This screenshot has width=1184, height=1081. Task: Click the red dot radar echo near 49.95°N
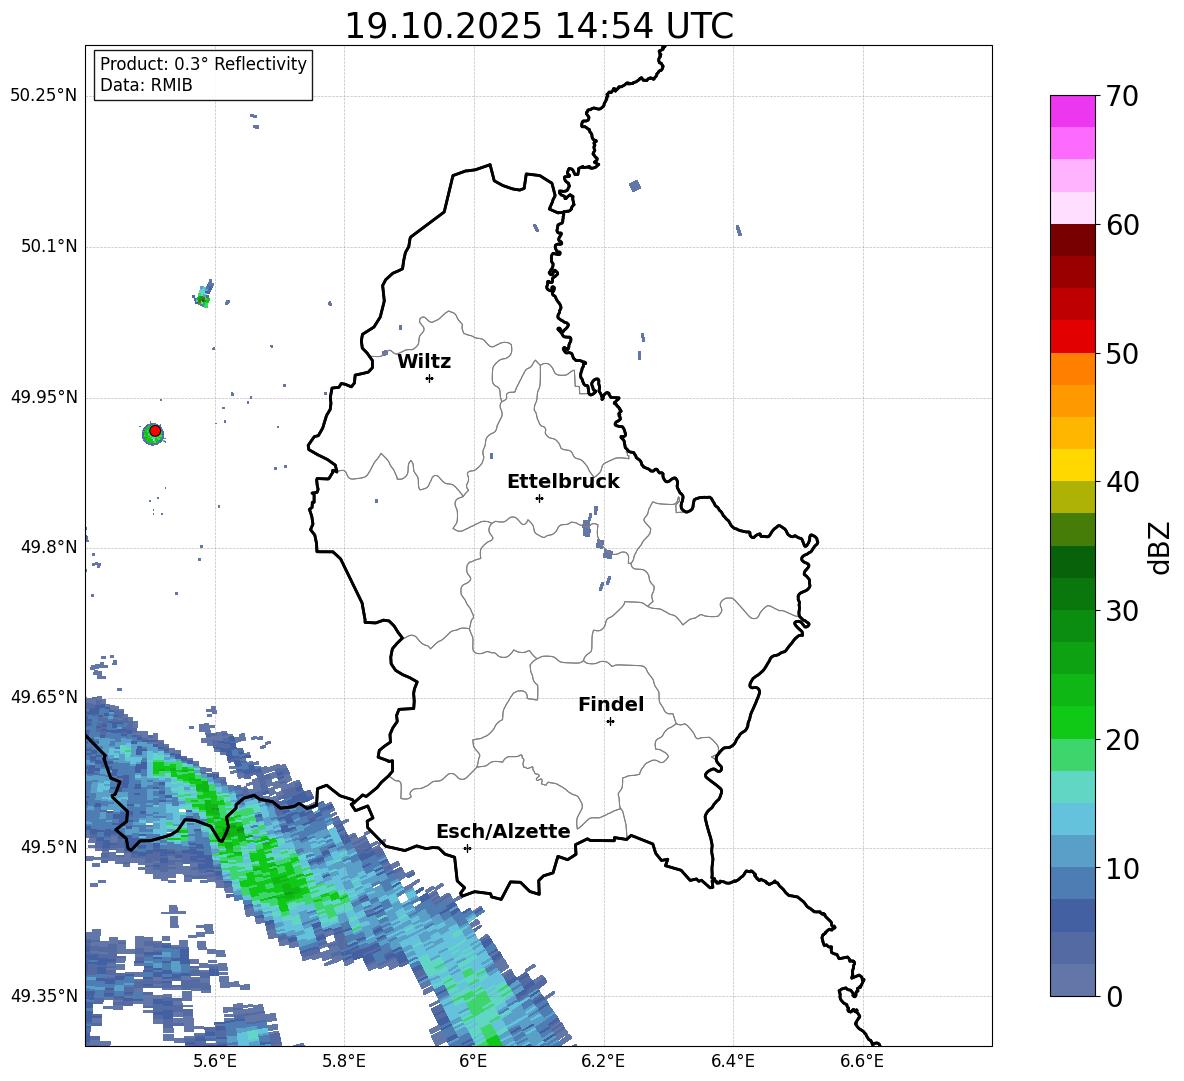(155, 431)
